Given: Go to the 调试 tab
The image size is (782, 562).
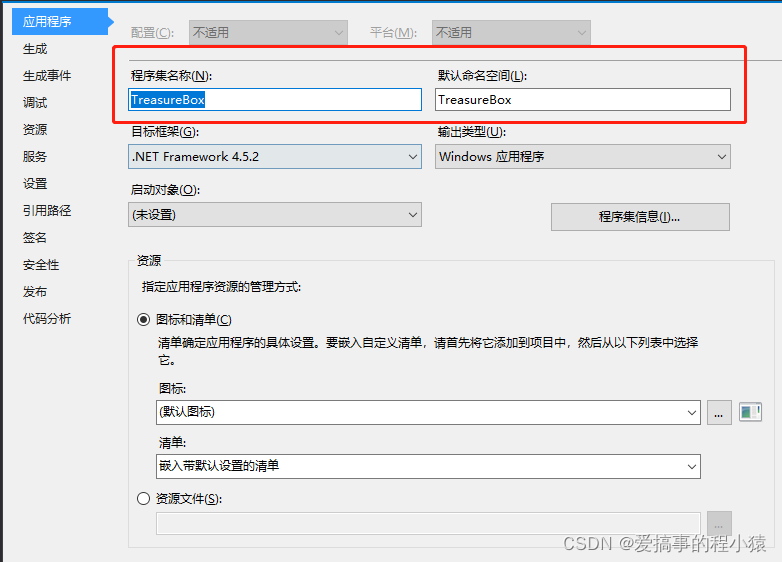Looking at the screenshot, I should click(35, 103).
